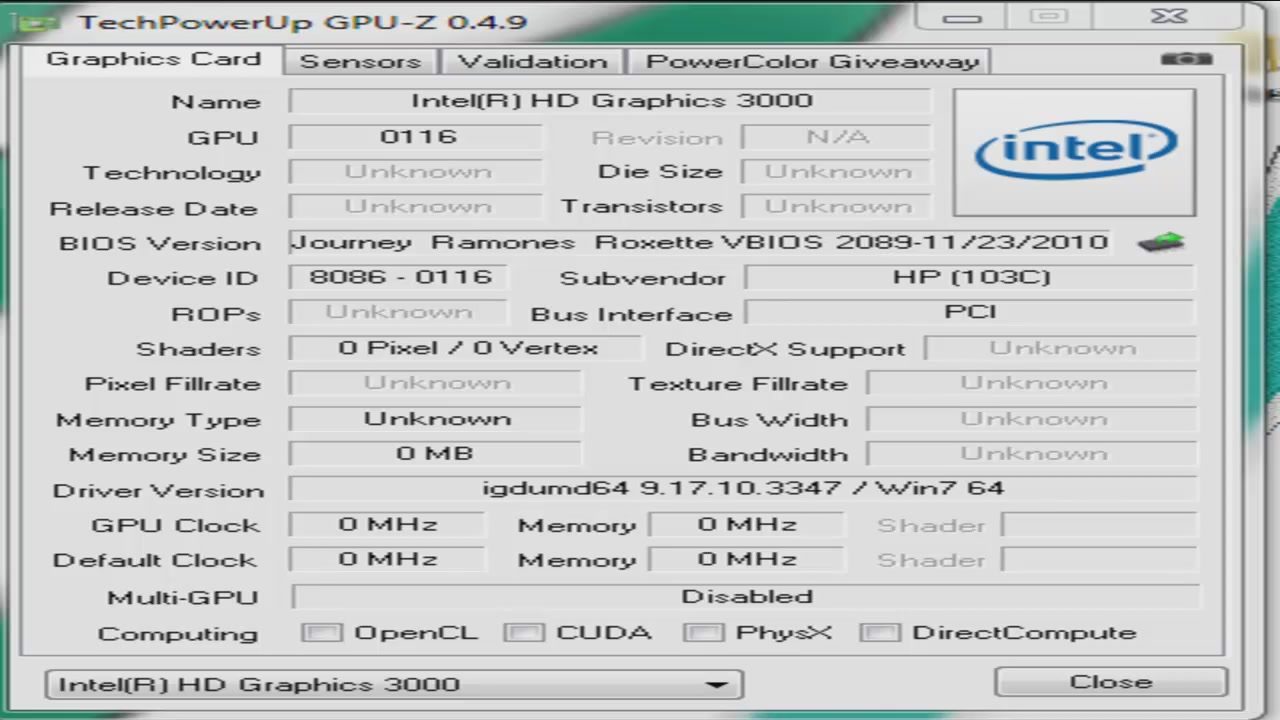Click the Bus Width Unknown field
1280x720 pixels.
1032,419
